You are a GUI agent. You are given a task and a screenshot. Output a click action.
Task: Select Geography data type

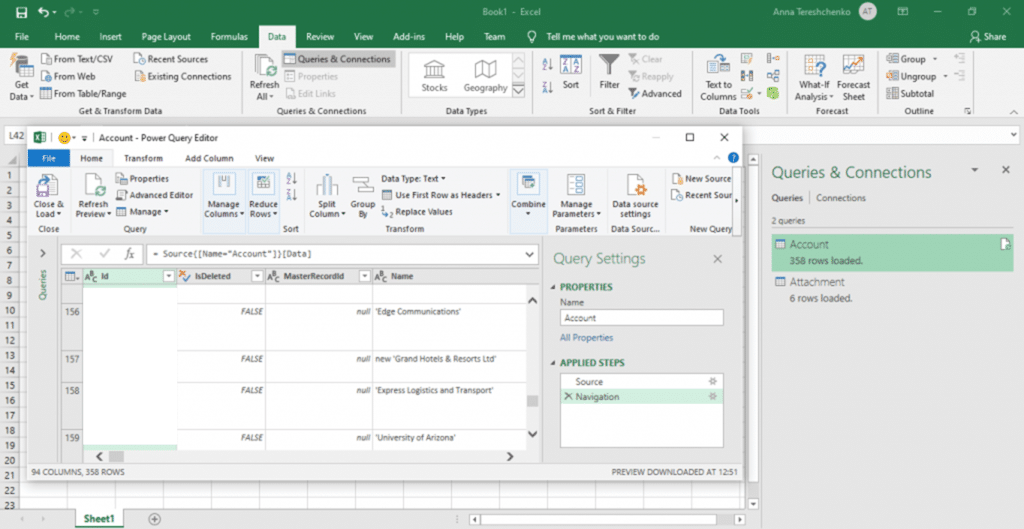tap(485, 76)
